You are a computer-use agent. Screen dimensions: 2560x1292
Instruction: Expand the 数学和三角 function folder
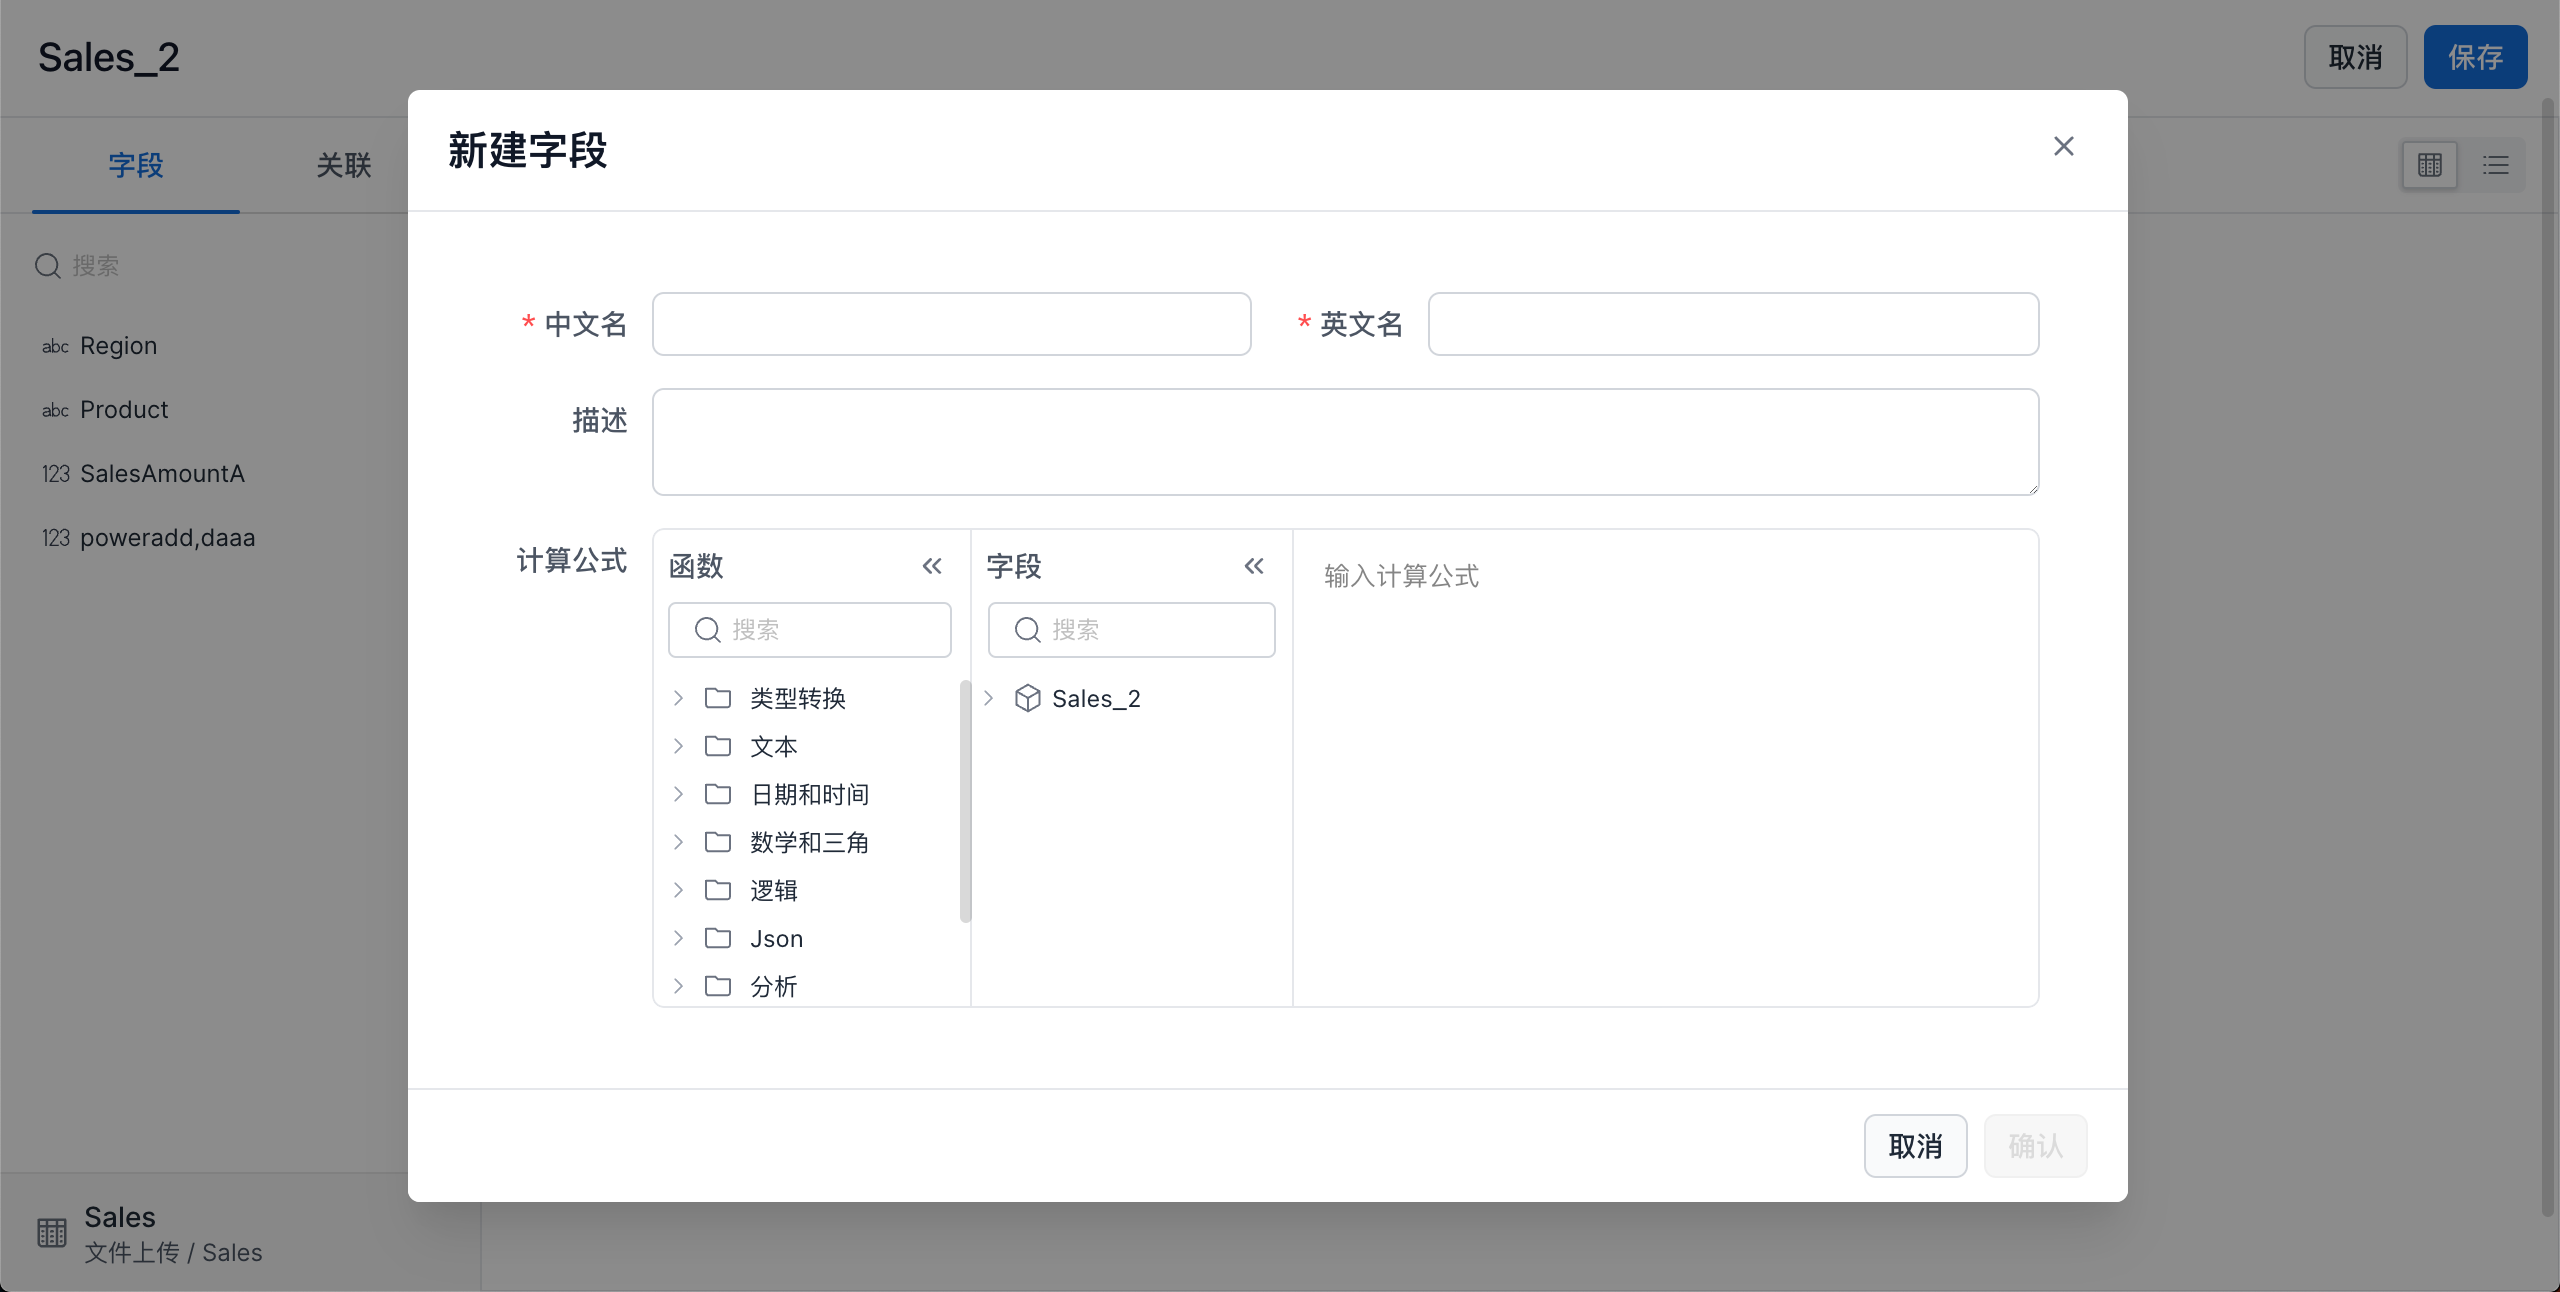point(678,842)
